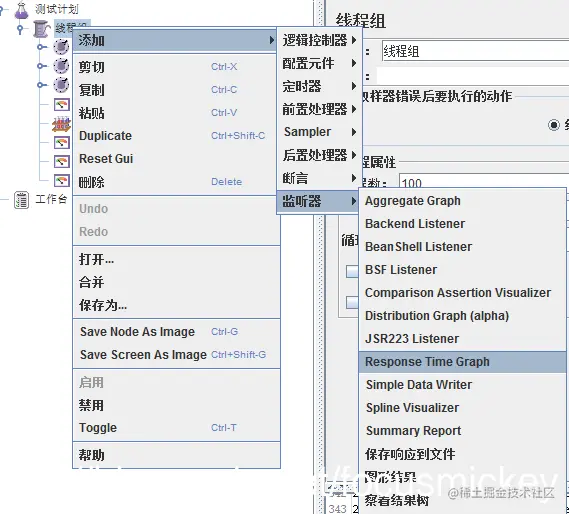Click the thread count field showing 100
This screenshot has height=514, width=569.
coord(484,181)
